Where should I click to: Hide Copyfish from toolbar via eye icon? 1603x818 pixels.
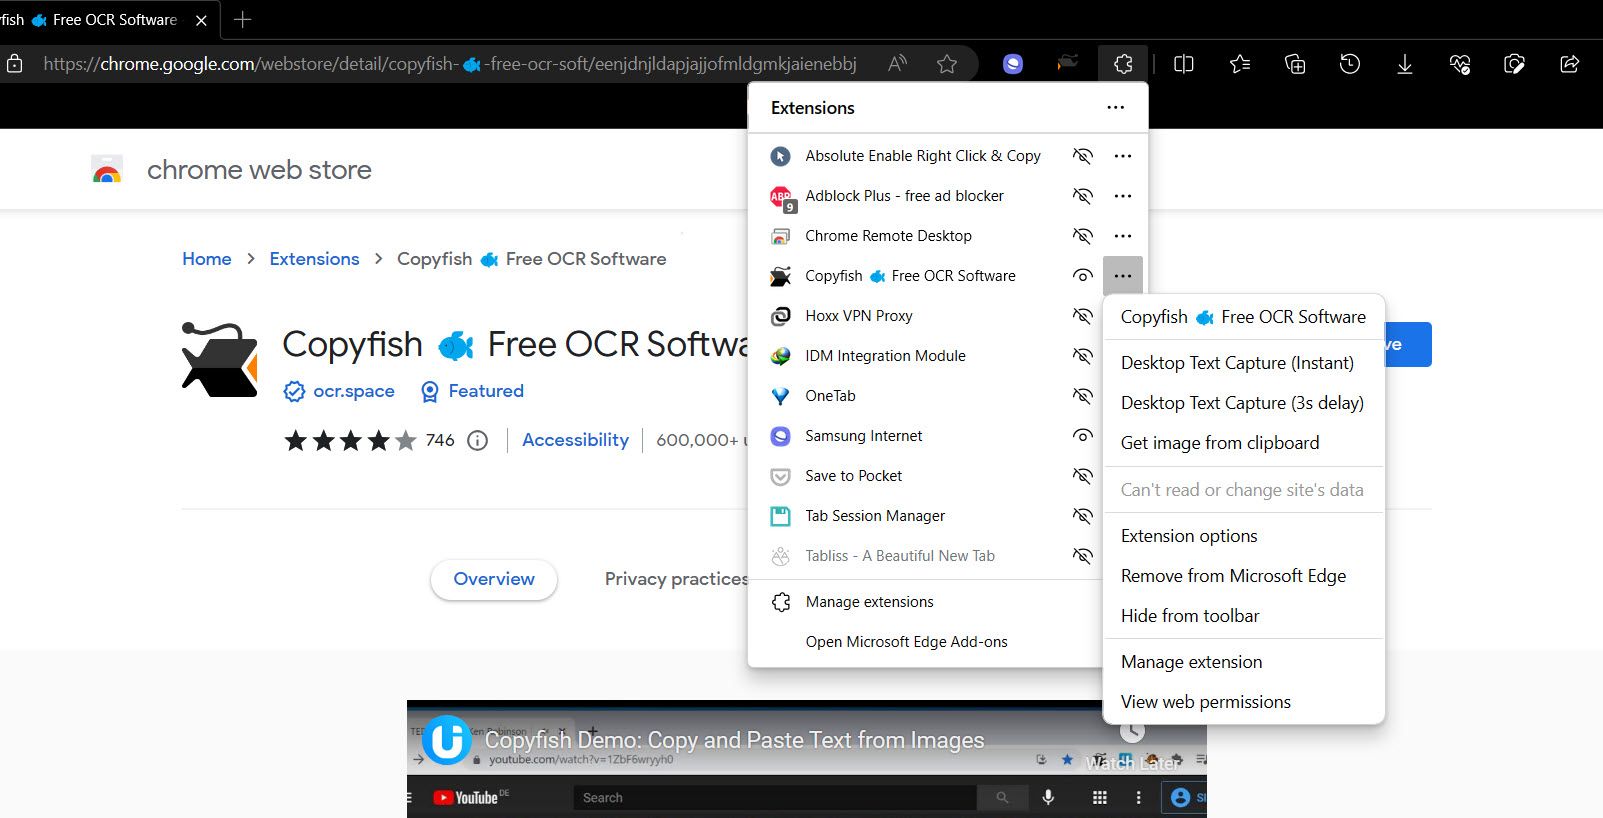coord(1082,276)
